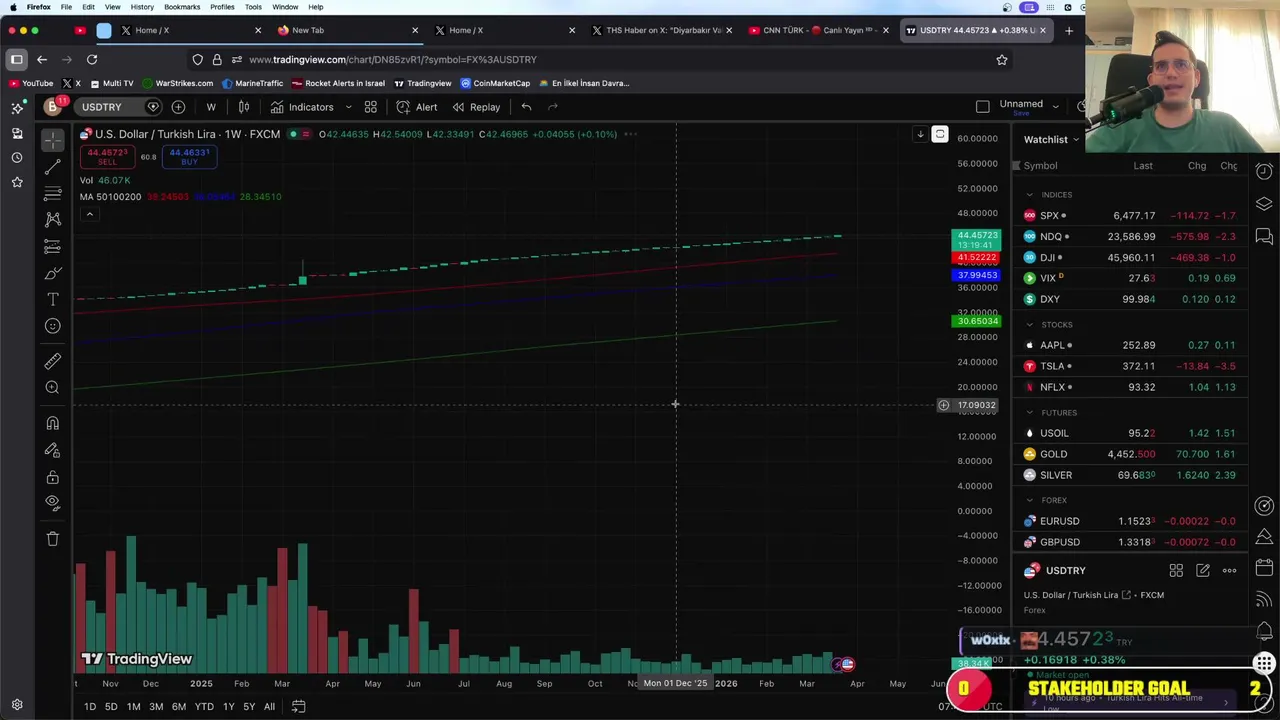Select the trend line drawing tool

[x=53, y=167]
